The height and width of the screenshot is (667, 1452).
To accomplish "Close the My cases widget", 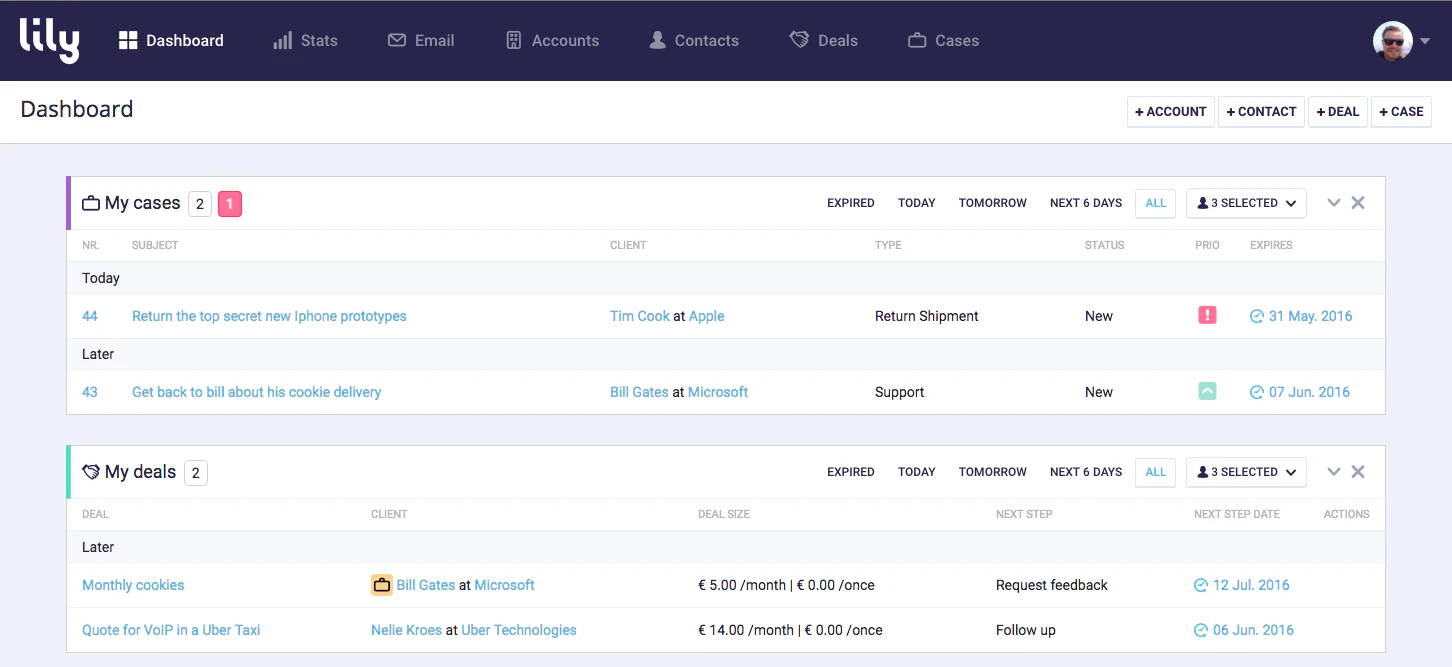I will tap(1358, 203).
